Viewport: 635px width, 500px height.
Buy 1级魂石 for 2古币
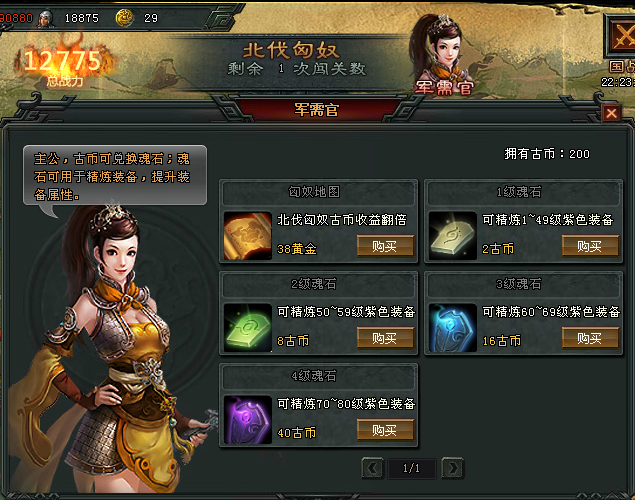point(590,246)
